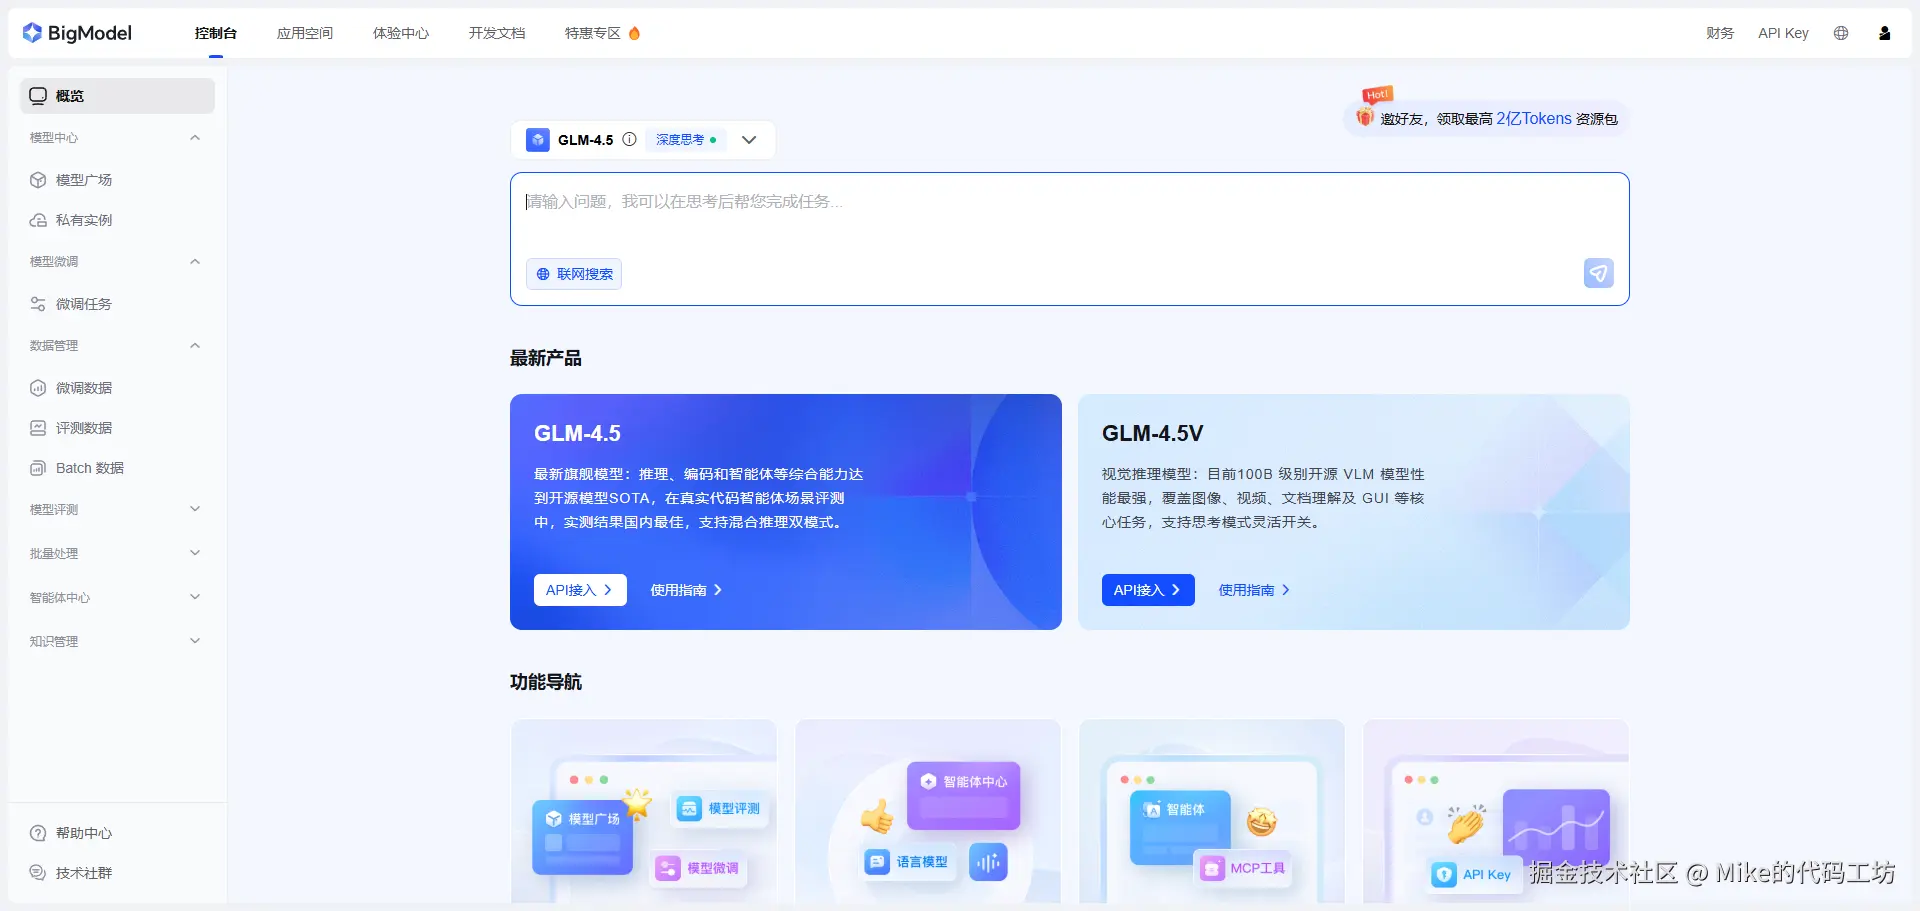
Task: Click the Batch 数据 icon
Action: click(x=38, y=468)
